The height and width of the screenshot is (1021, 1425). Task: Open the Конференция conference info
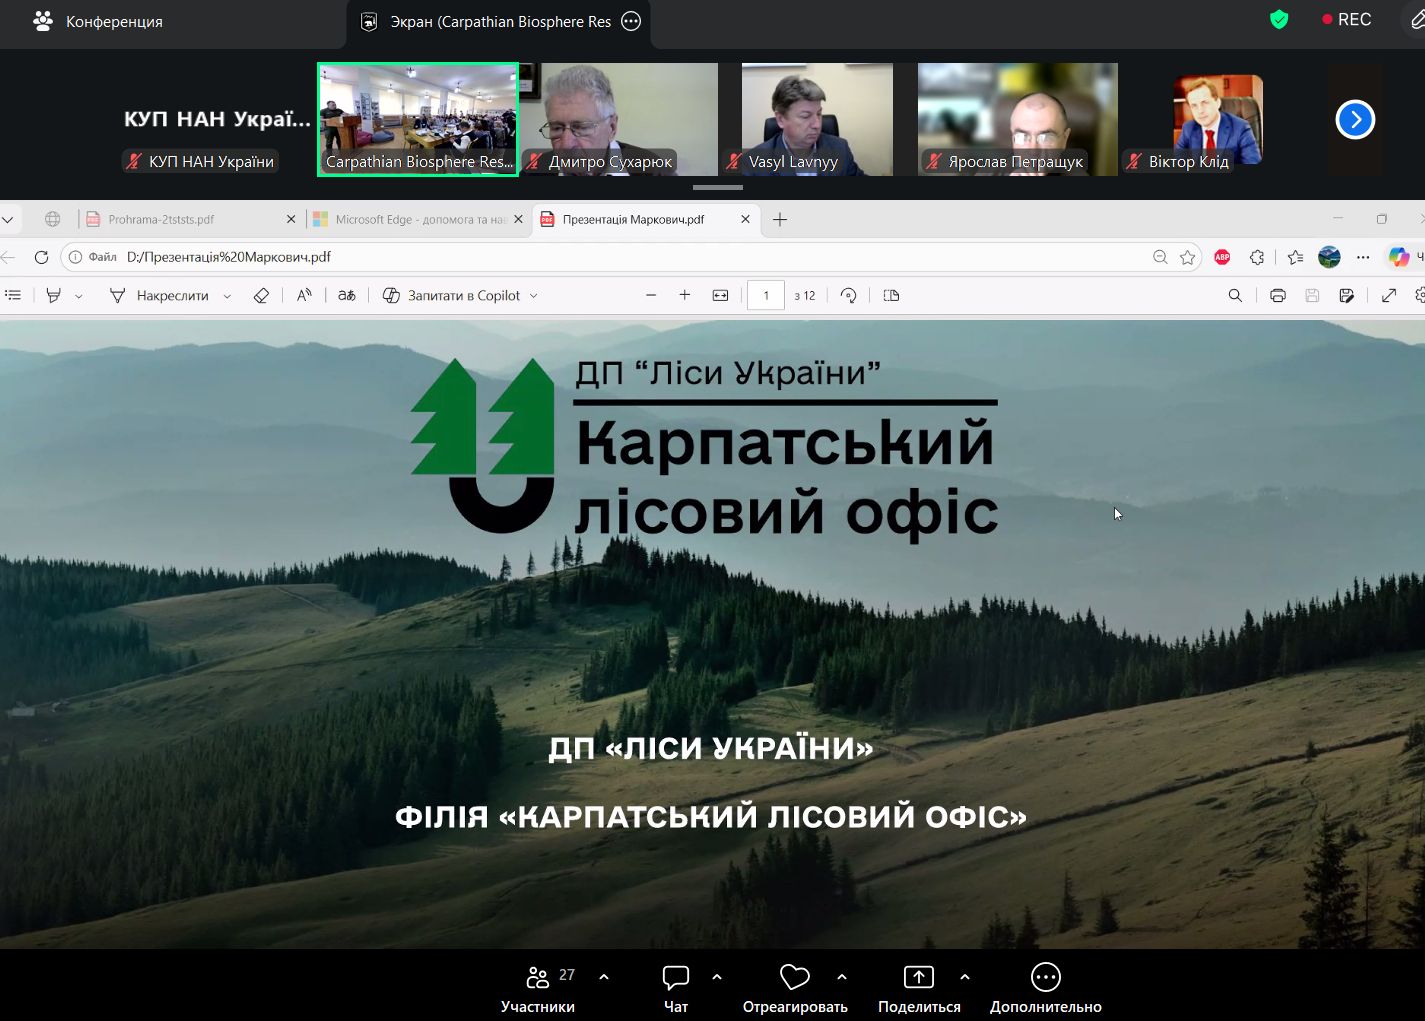click(98, 21)
